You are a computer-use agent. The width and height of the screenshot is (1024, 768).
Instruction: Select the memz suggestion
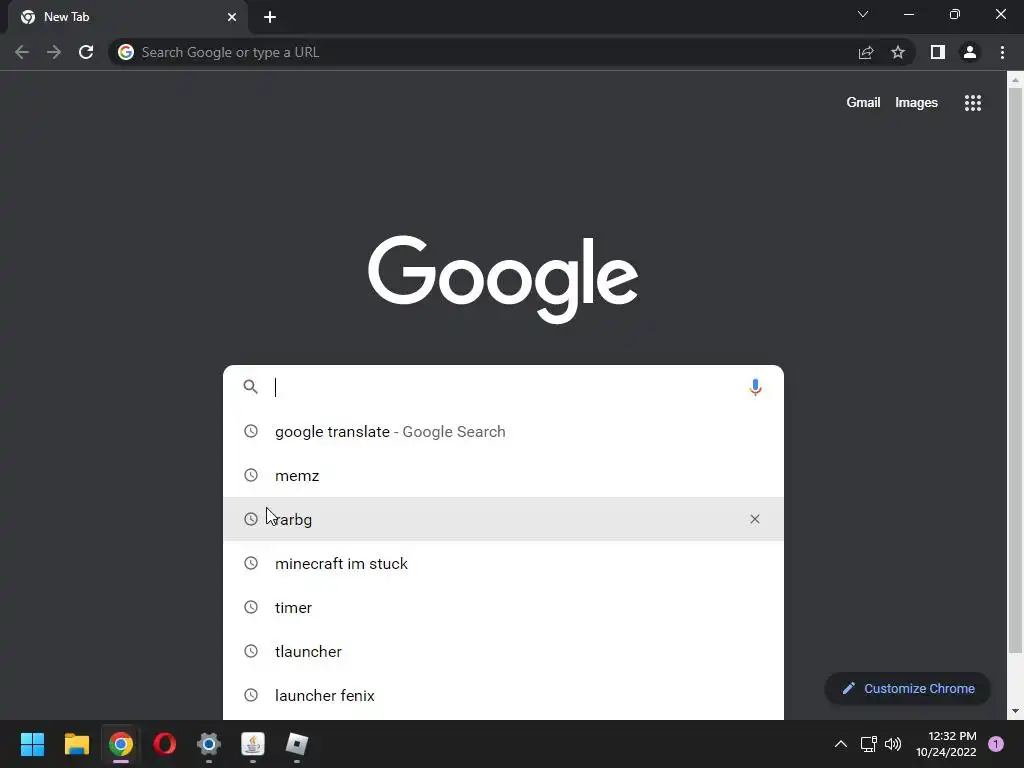point(503,475)
